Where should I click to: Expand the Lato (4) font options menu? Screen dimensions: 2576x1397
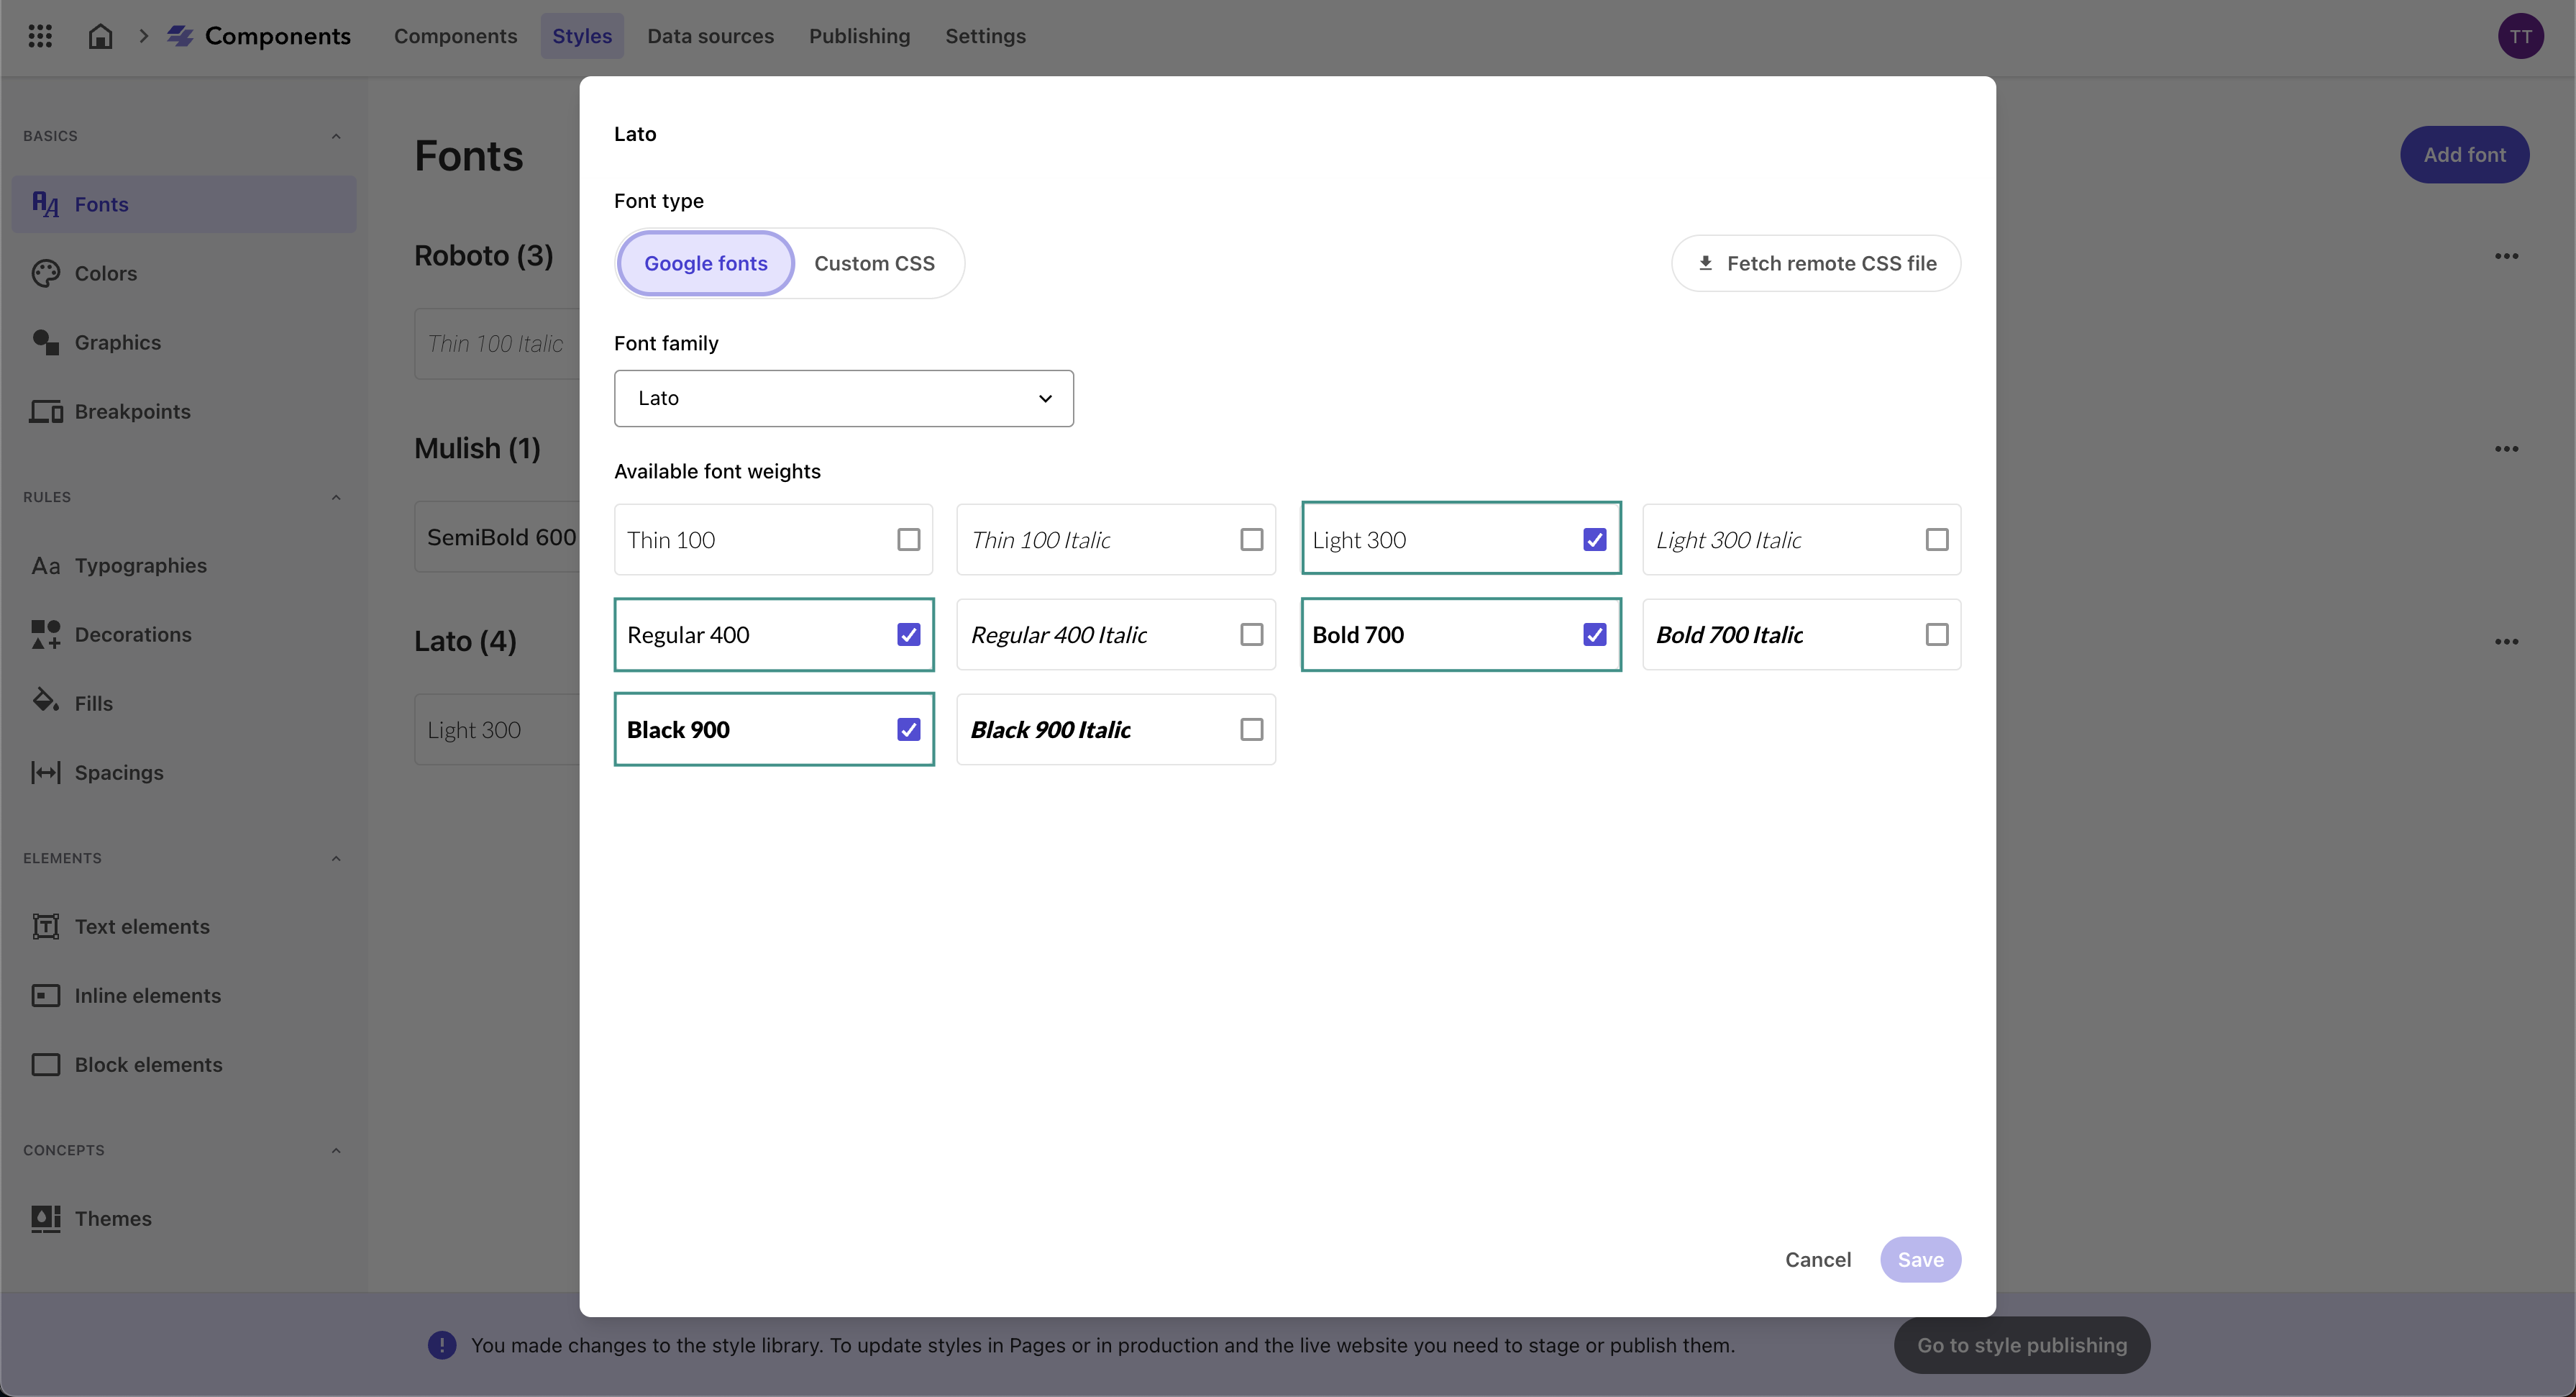[x=2507, y=642]
